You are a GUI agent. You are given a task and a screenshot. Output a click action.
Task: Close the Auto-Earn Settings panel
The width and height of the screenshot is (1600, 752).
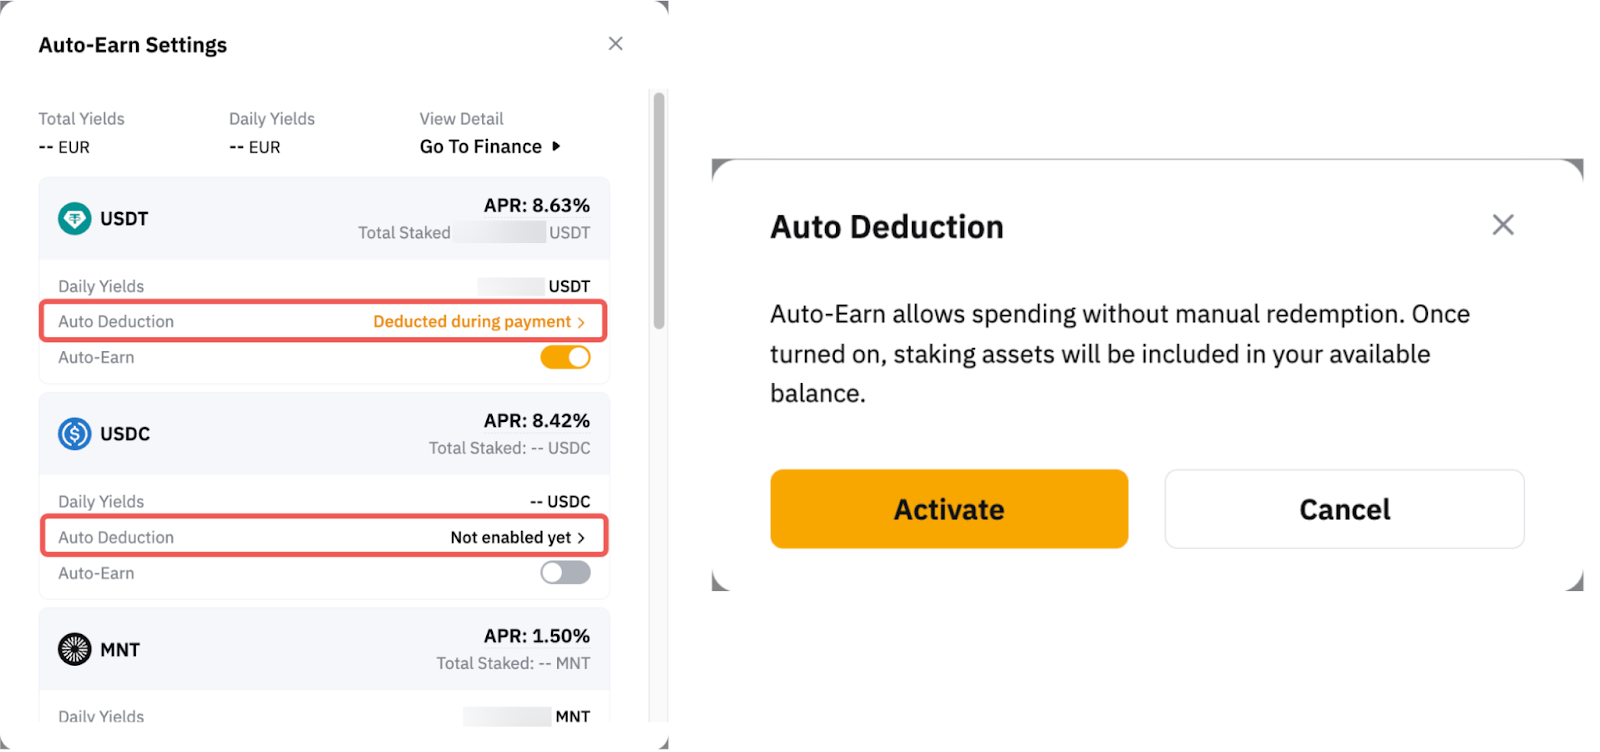[615, 43]
